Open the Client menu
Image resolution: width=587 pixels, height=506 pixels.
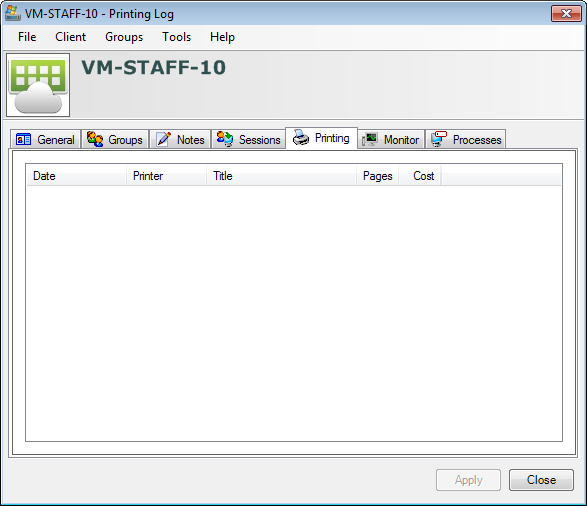(x=70, y=37)
